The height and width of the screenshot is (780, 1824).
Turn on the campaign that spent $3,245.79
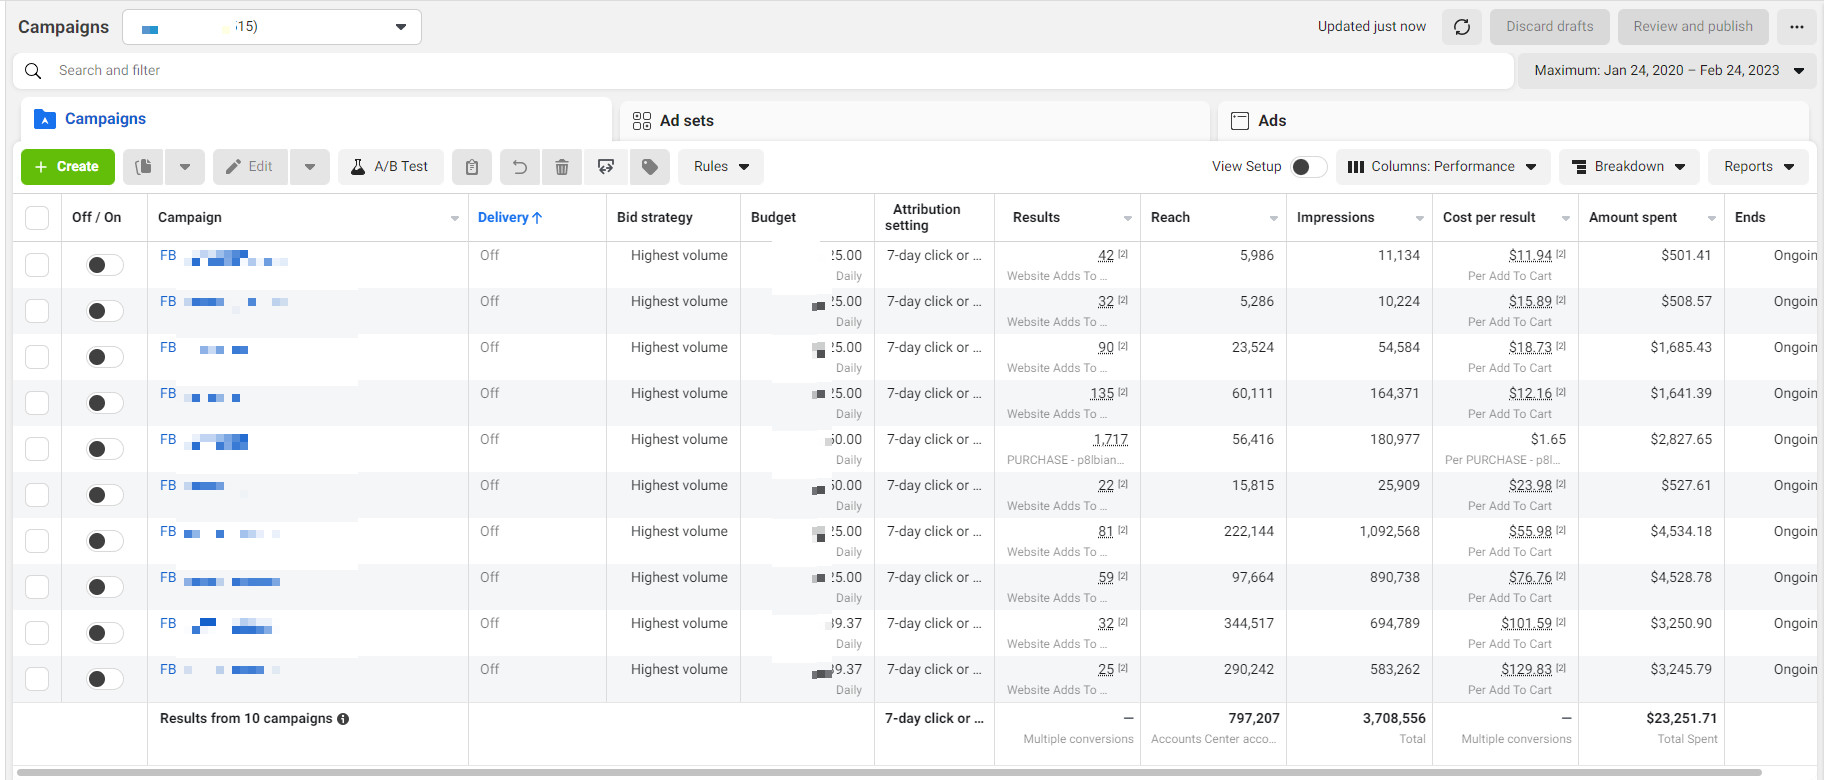104,679
